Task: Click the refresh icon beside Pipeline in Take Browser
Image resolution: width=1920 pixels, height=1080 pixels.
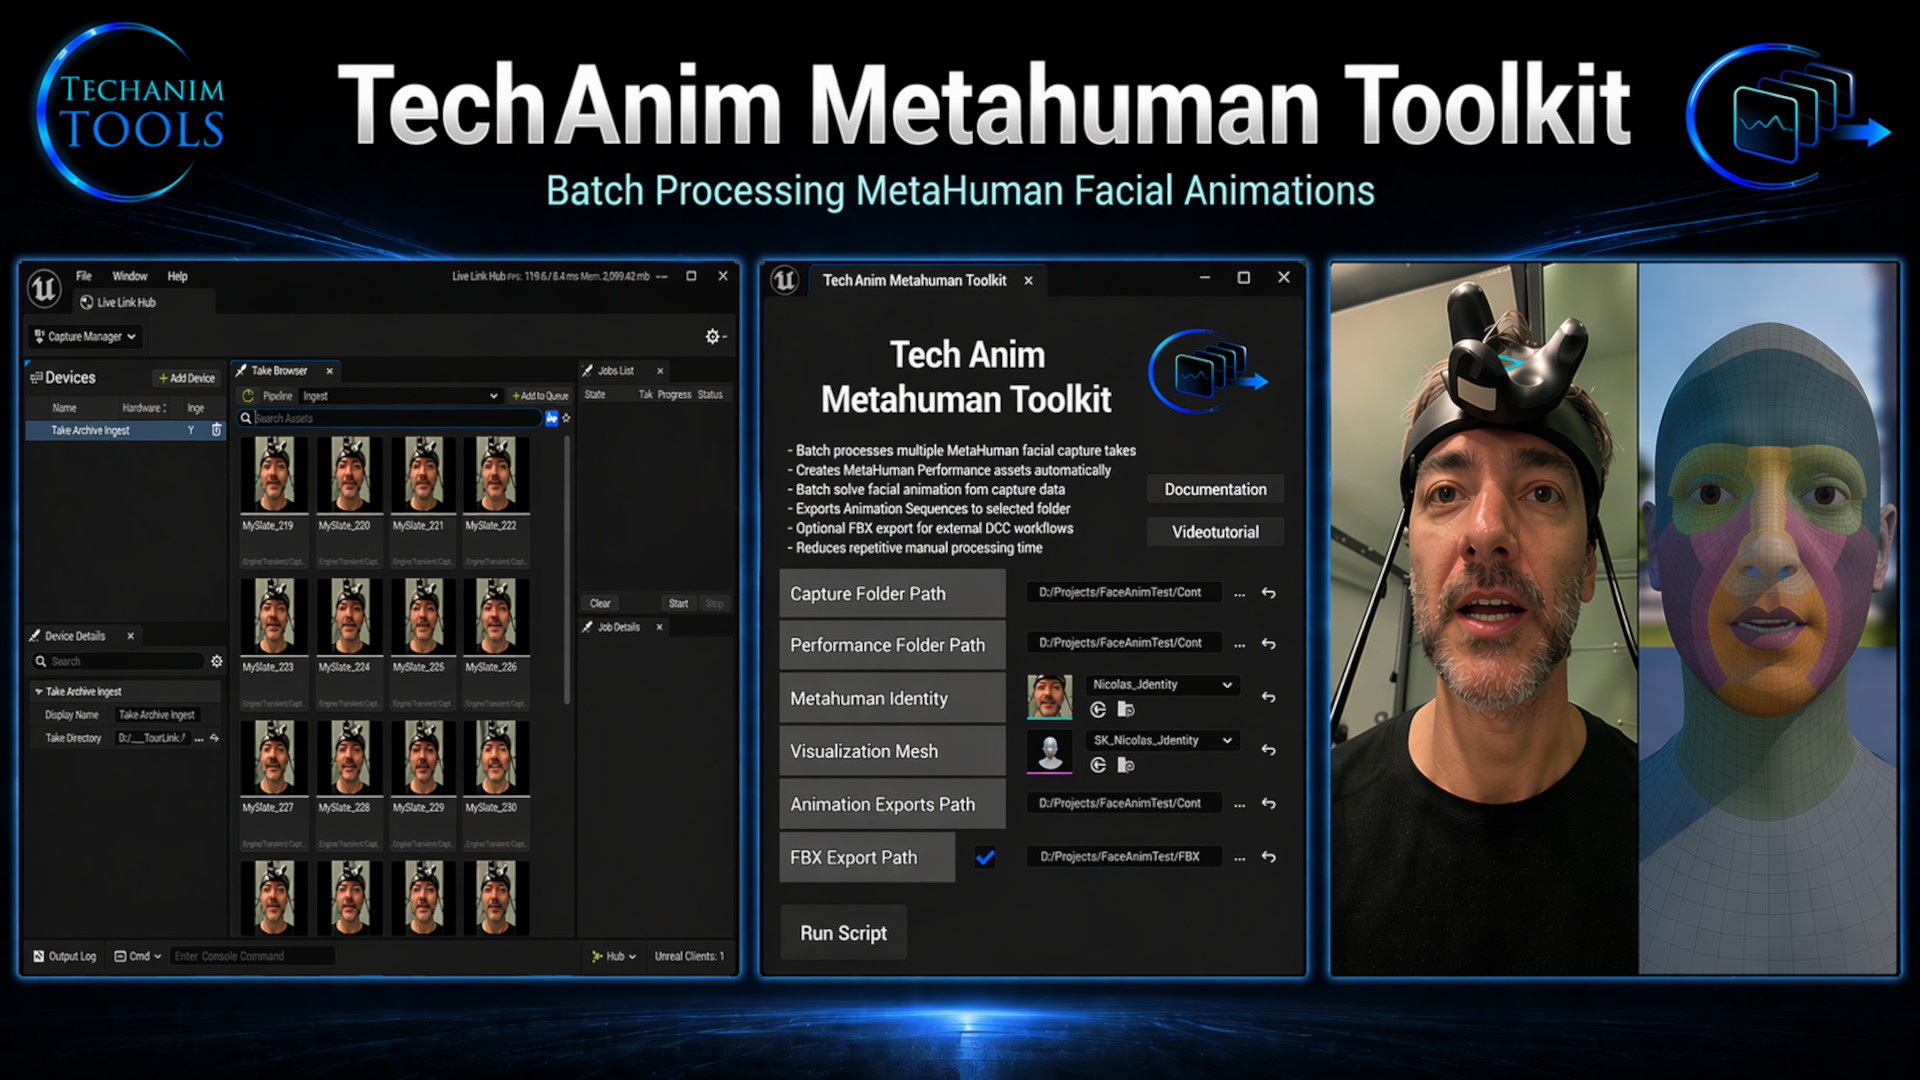Action: point(248,396)
